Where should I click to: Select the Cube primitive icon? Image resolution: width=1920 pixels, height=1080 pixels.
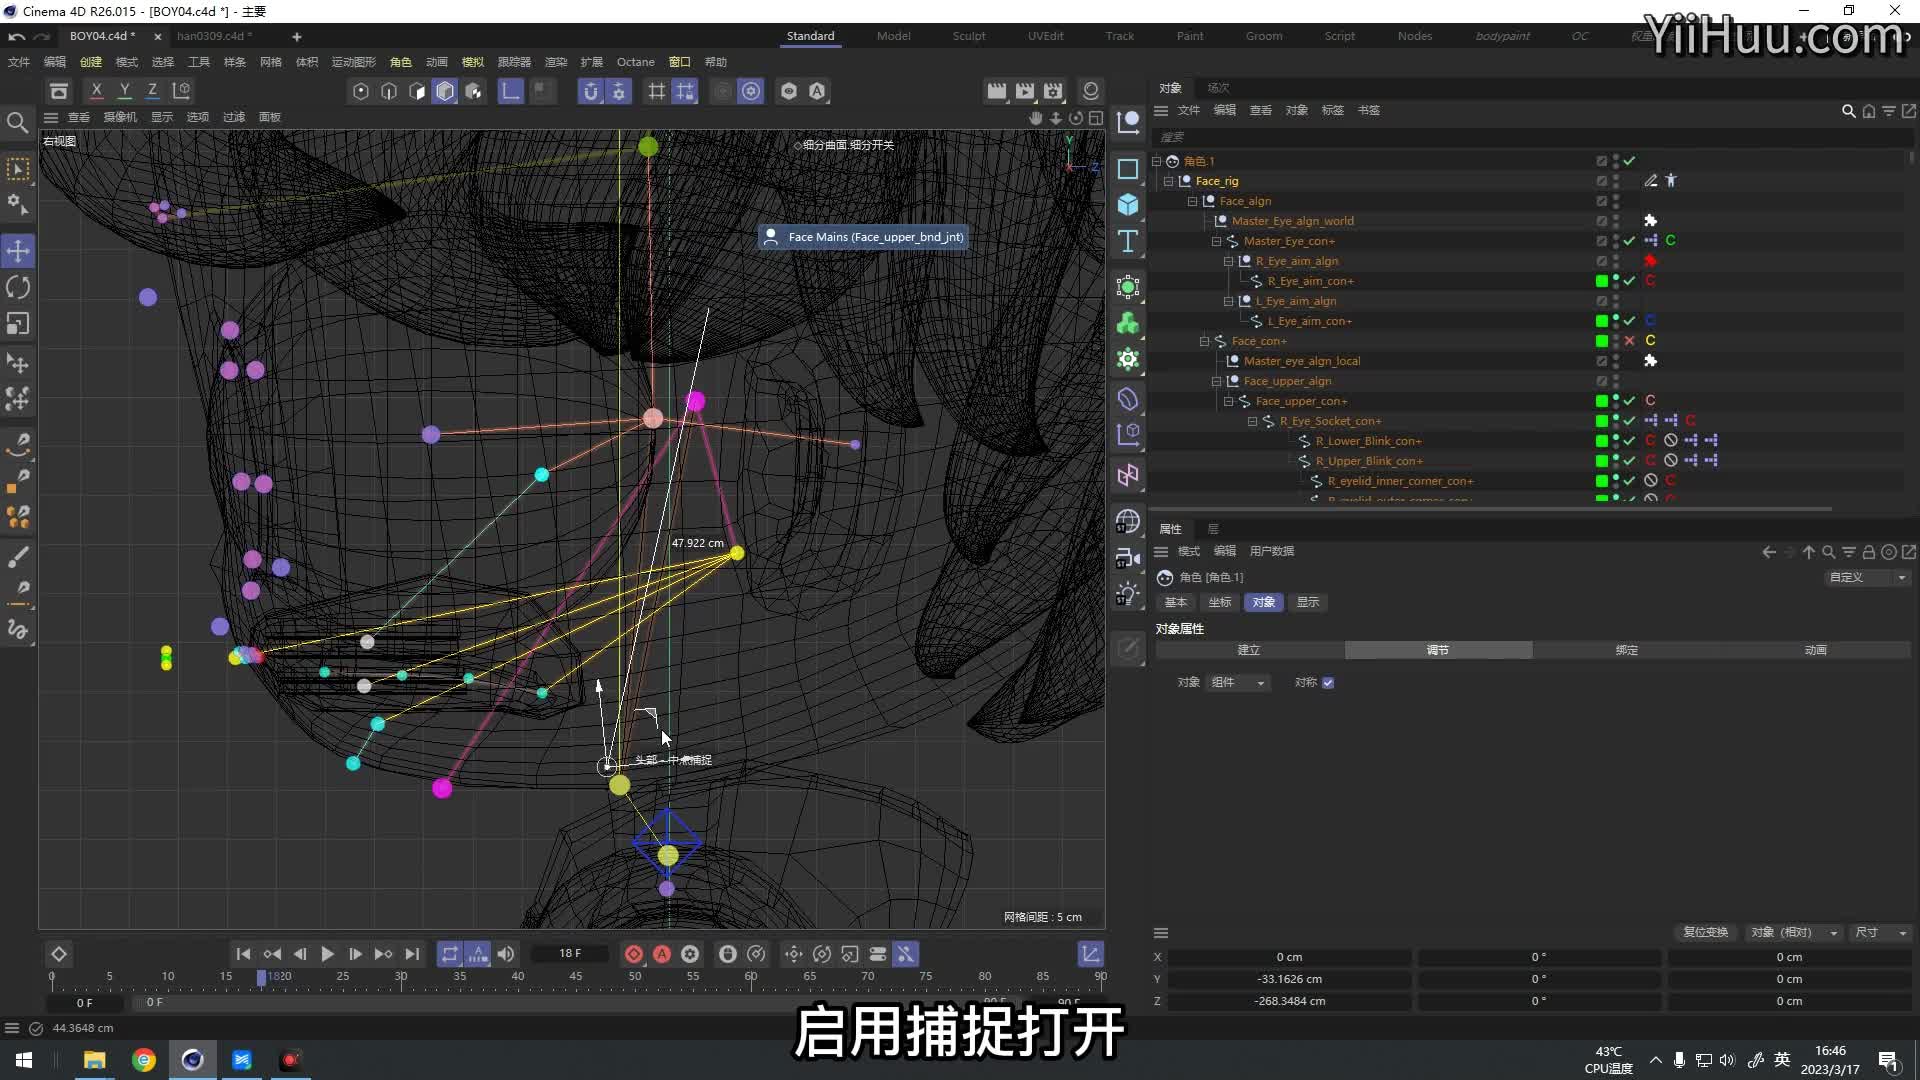1128,205
